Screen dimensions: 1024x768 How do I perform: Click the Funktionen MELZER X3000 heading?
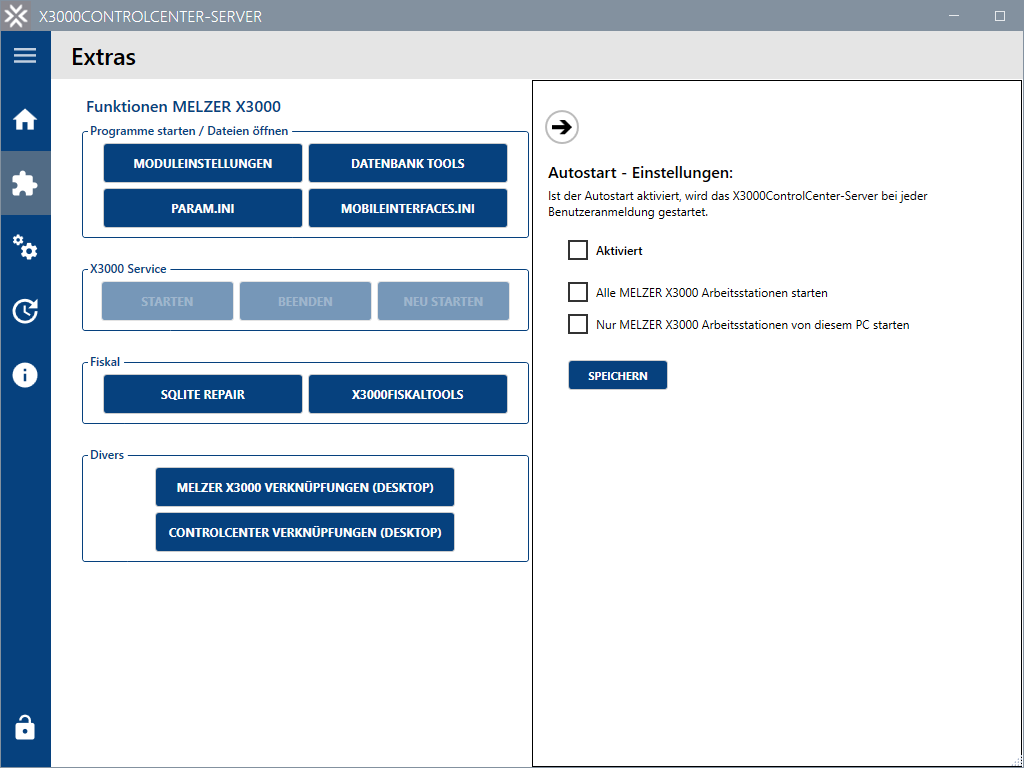point(184,106)
